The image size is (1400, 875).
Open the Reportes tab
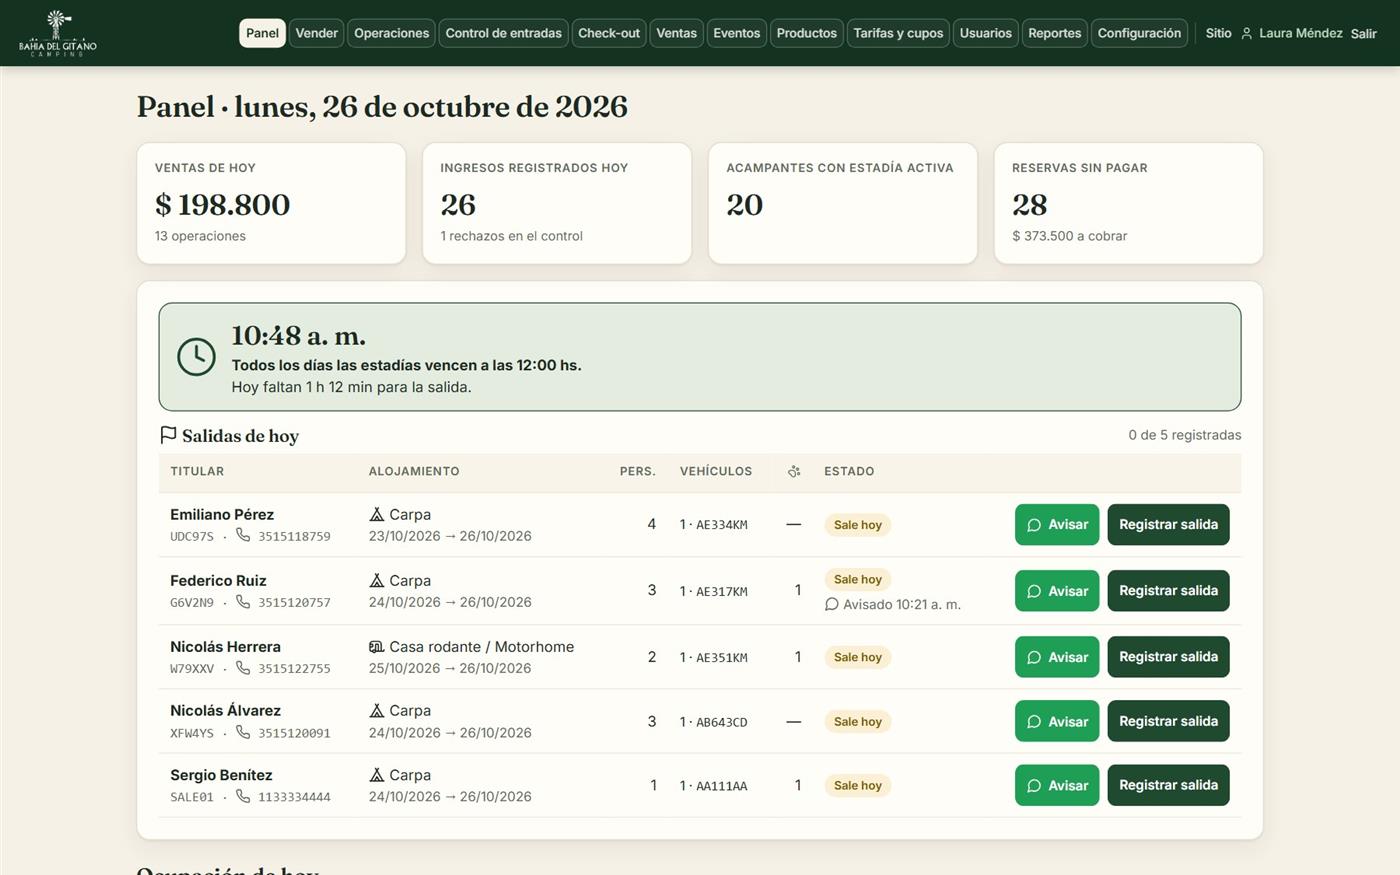pyautogui.click(x=1055, y=33)
